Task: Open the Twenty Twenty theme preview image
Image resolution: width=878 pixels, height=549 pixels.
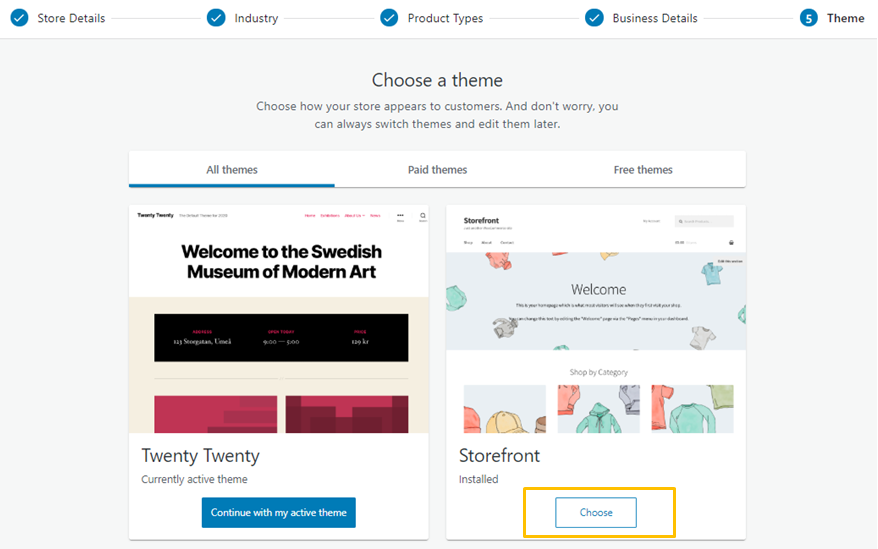Action: click(x=279, y=319)
